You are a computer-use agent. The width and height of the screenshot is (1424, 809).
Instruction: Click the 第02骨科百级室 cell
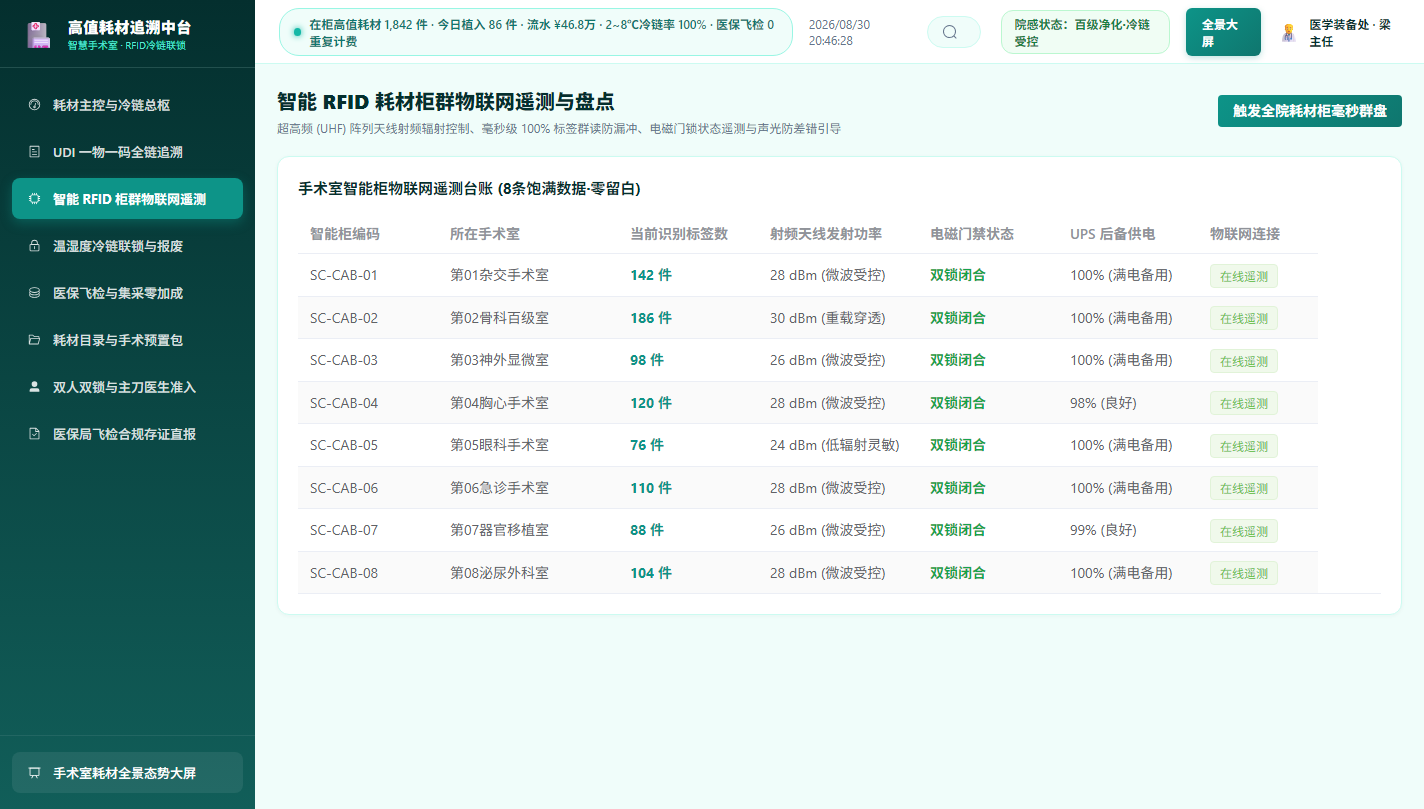click(499, 318)
